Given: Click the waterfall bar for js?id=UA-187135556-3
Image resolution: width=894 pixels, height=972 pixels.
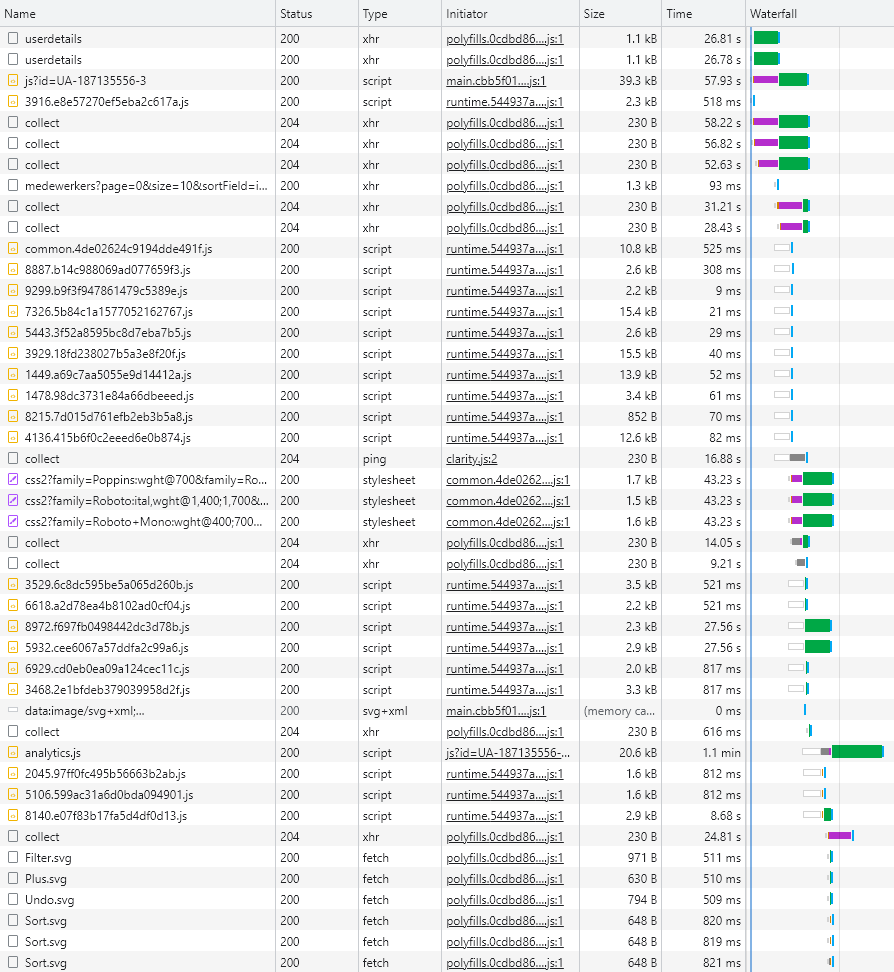Looking at the screenshot, I should (x=781, y=79).
